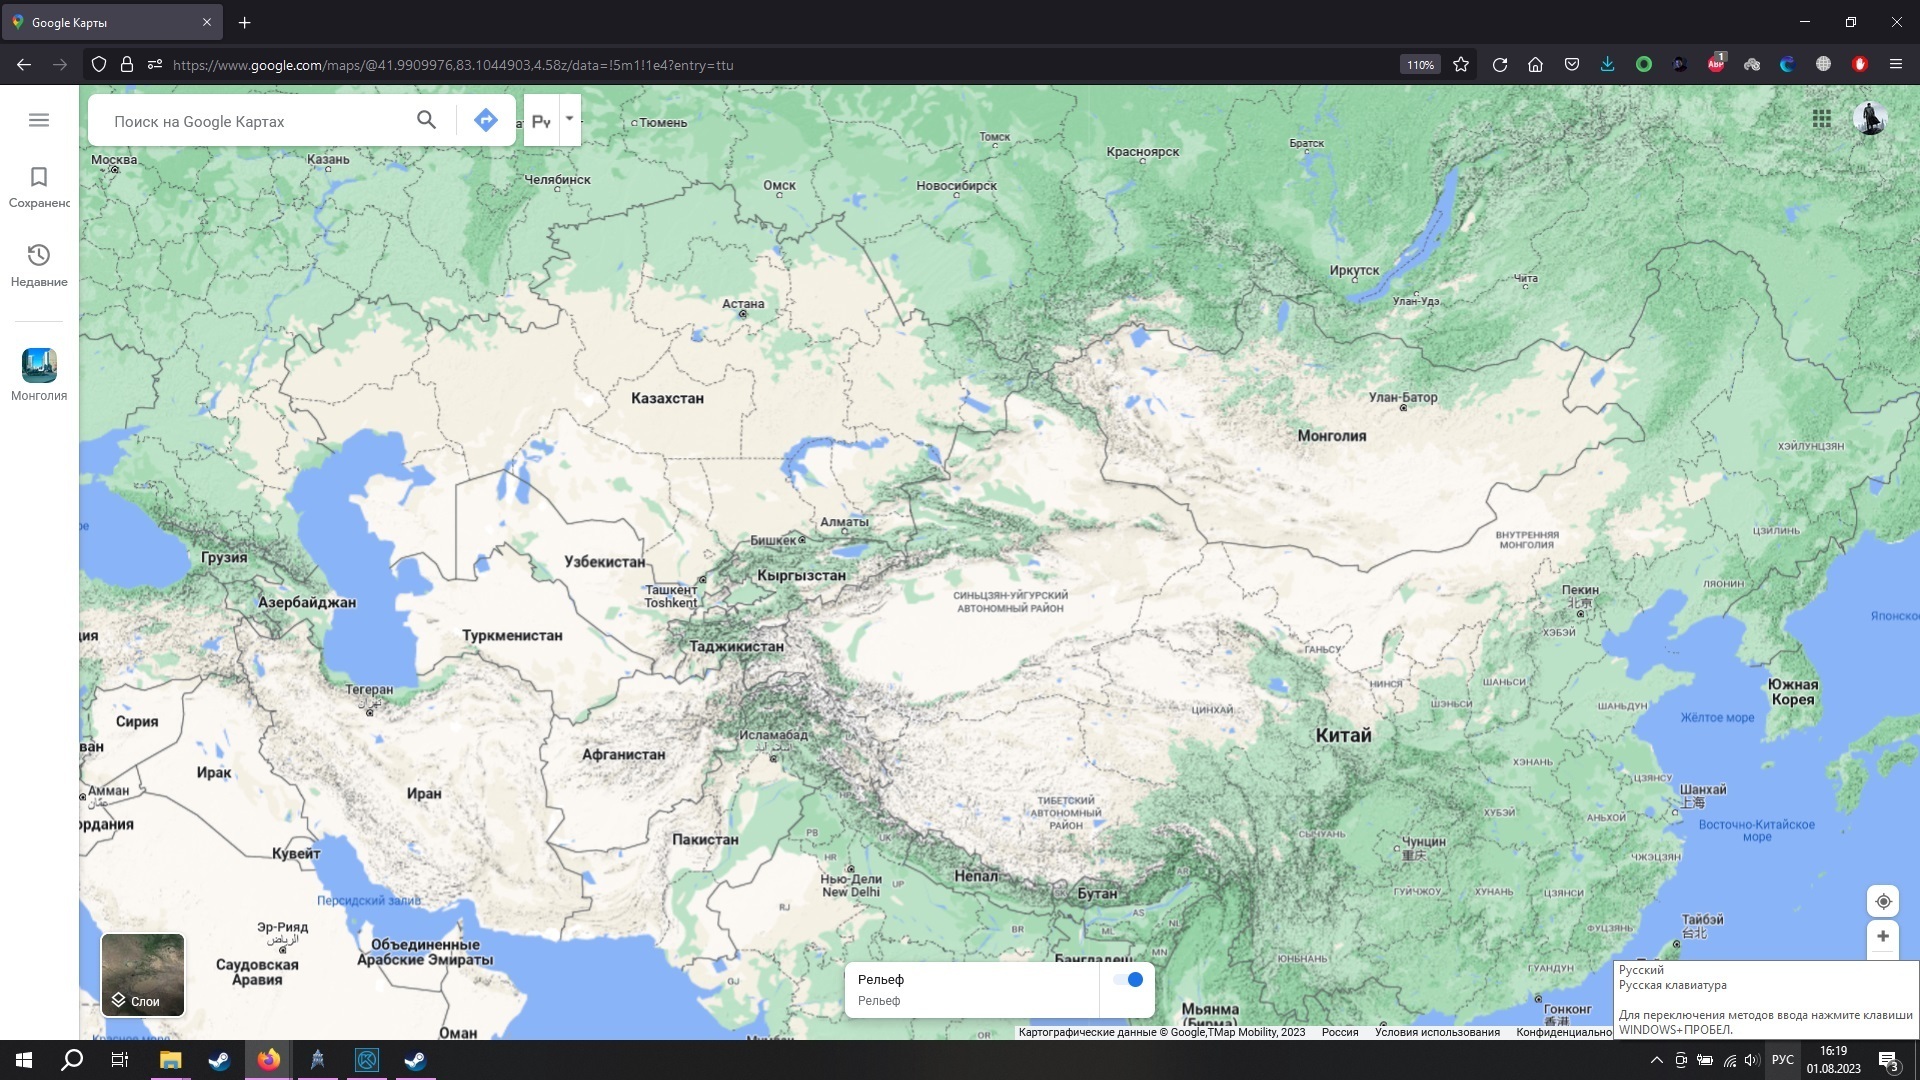Open Windows taskbar search
This screenshot has height=1080, width=1920.
tap(72, 1060)
